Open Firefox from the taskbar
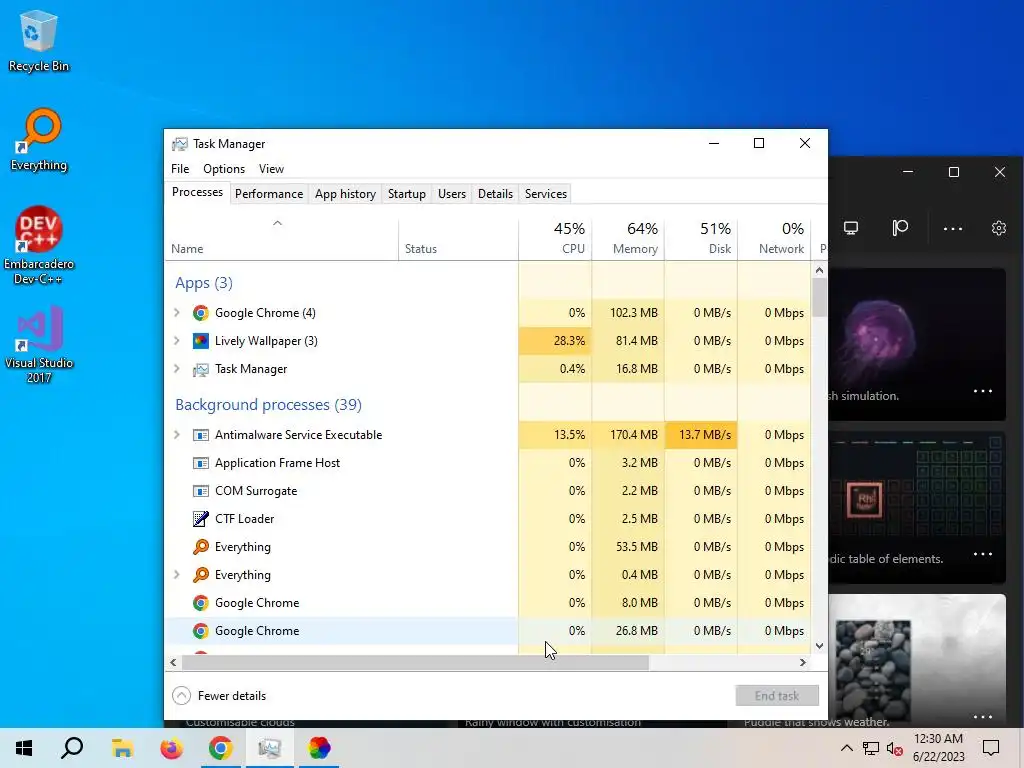The image size is (1024, 768). 172,748
